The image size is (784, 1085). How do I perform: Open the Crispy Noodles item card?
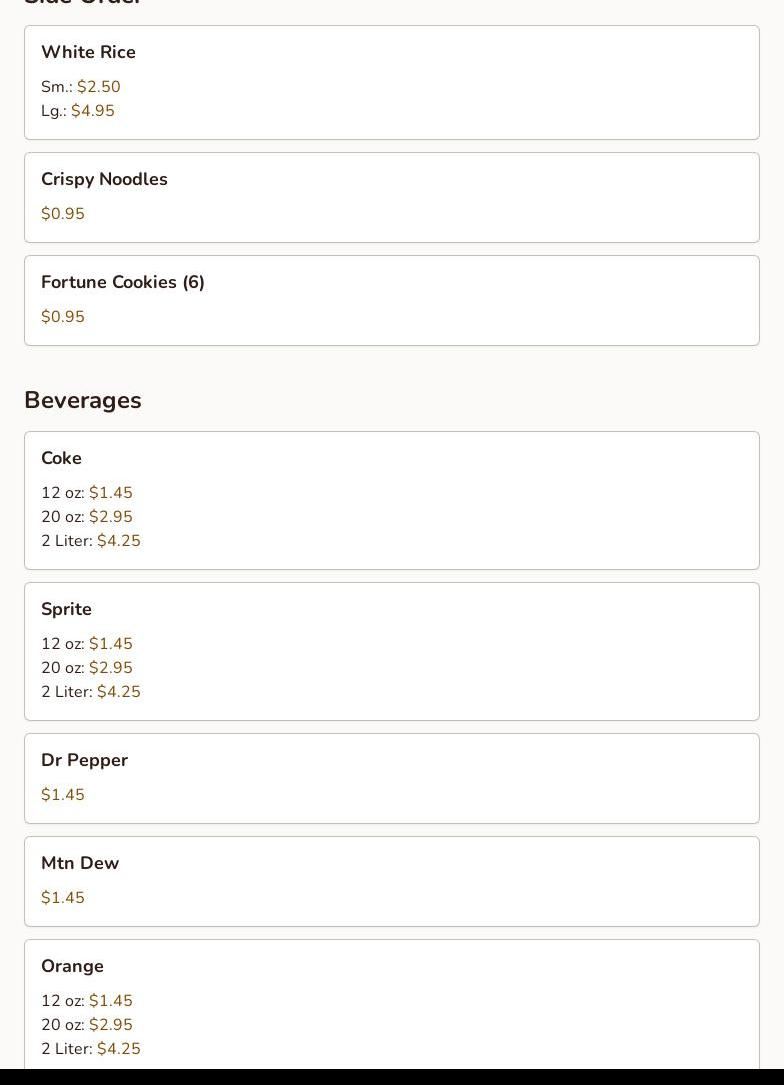coord(392,197)
